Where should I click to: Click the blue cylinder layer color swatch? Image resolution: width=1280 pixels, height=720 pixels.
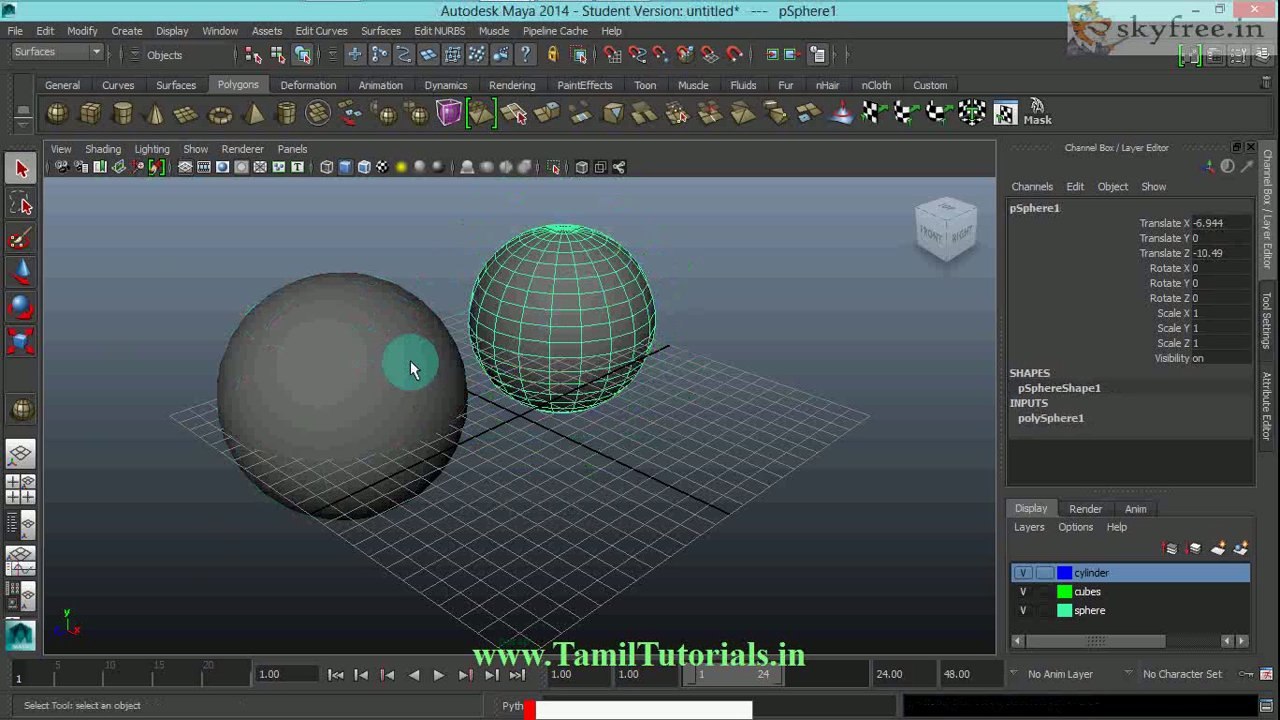[x=1064, y=573]
